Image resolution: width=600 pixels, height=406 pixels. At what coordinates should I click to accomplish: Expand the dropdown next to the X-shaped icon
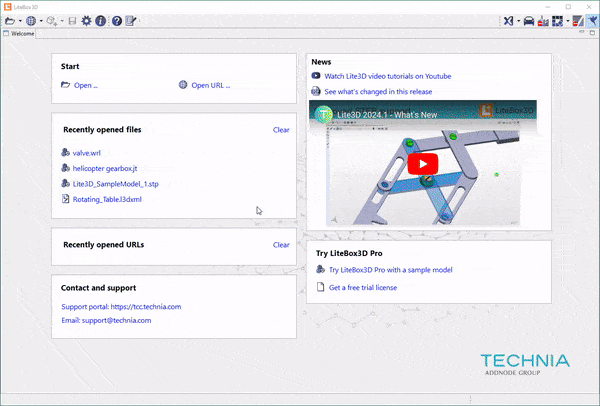518,21
